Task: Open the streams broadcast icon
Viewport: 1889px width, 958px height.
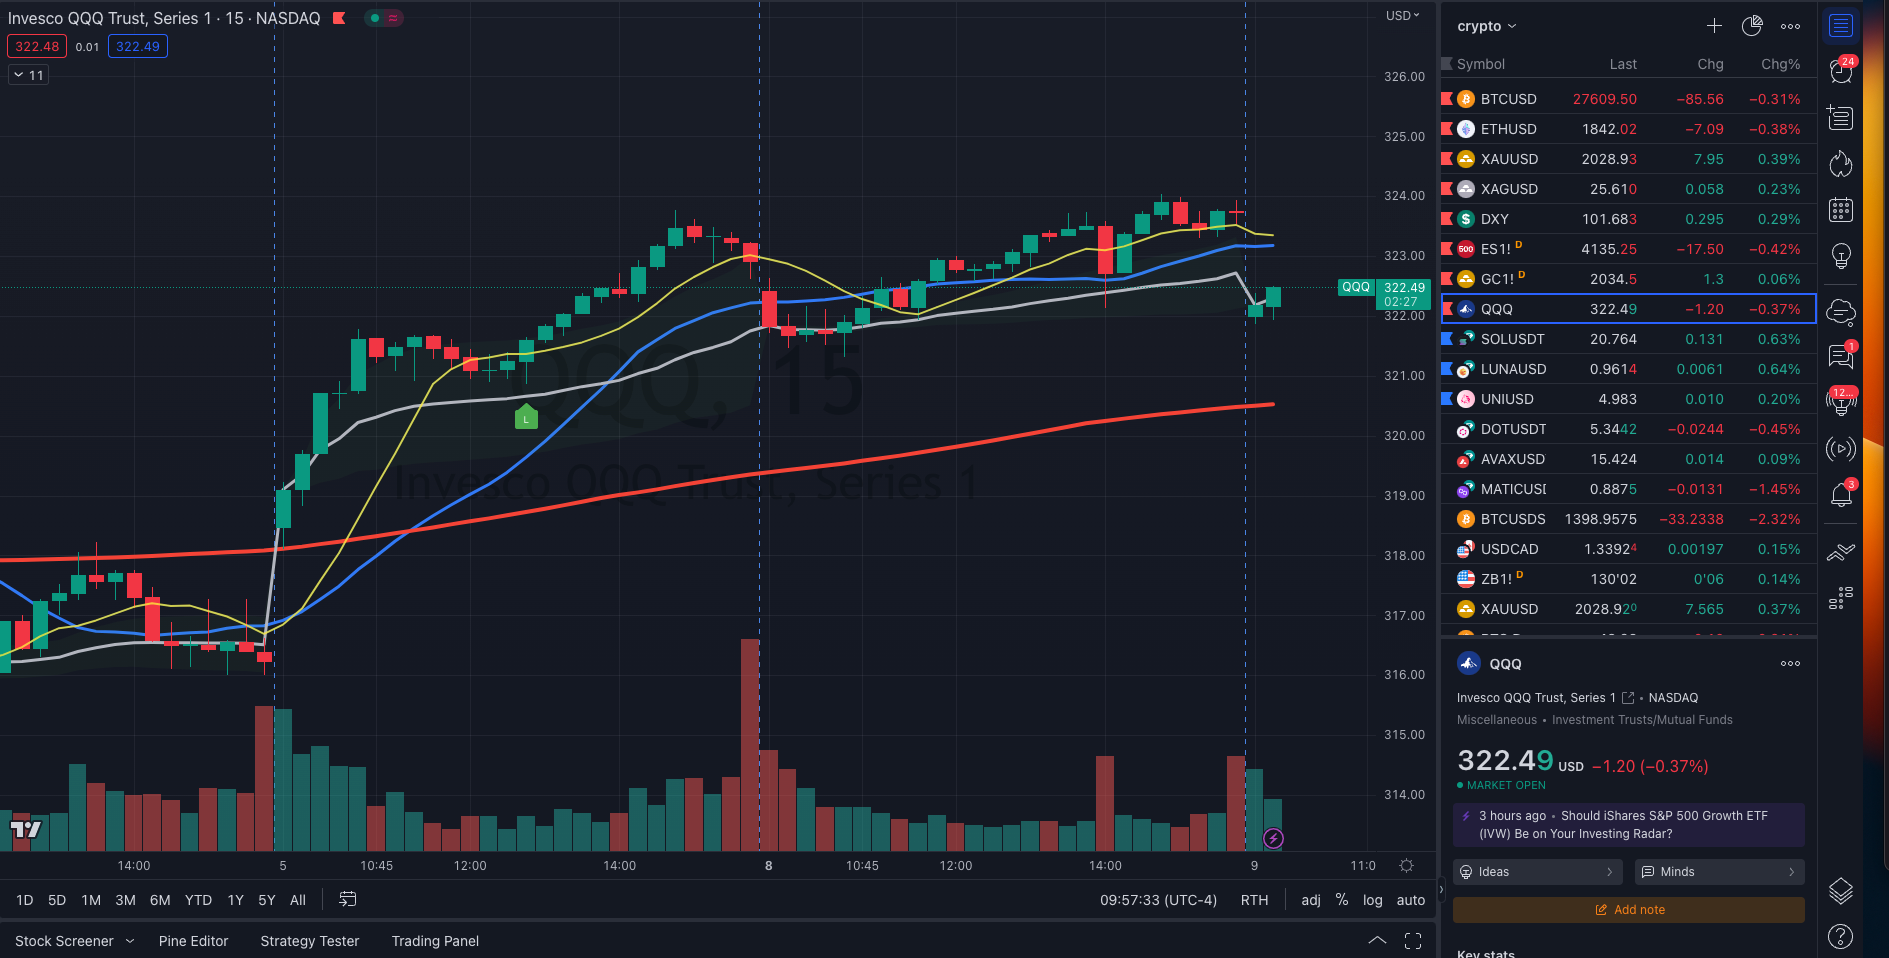Action: pyautogui.click(x=1841, y=448)
